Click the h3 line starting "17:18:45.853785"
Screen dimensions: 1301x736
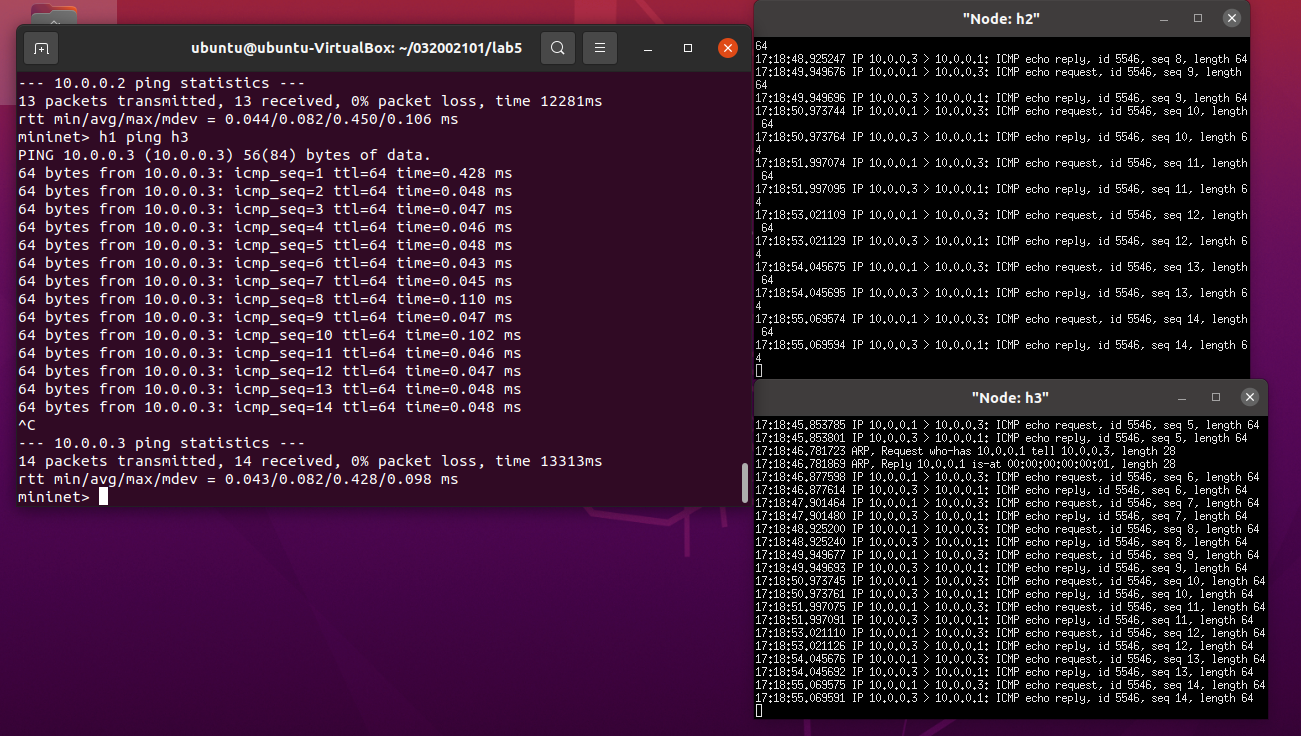(x=1007, y=425)
